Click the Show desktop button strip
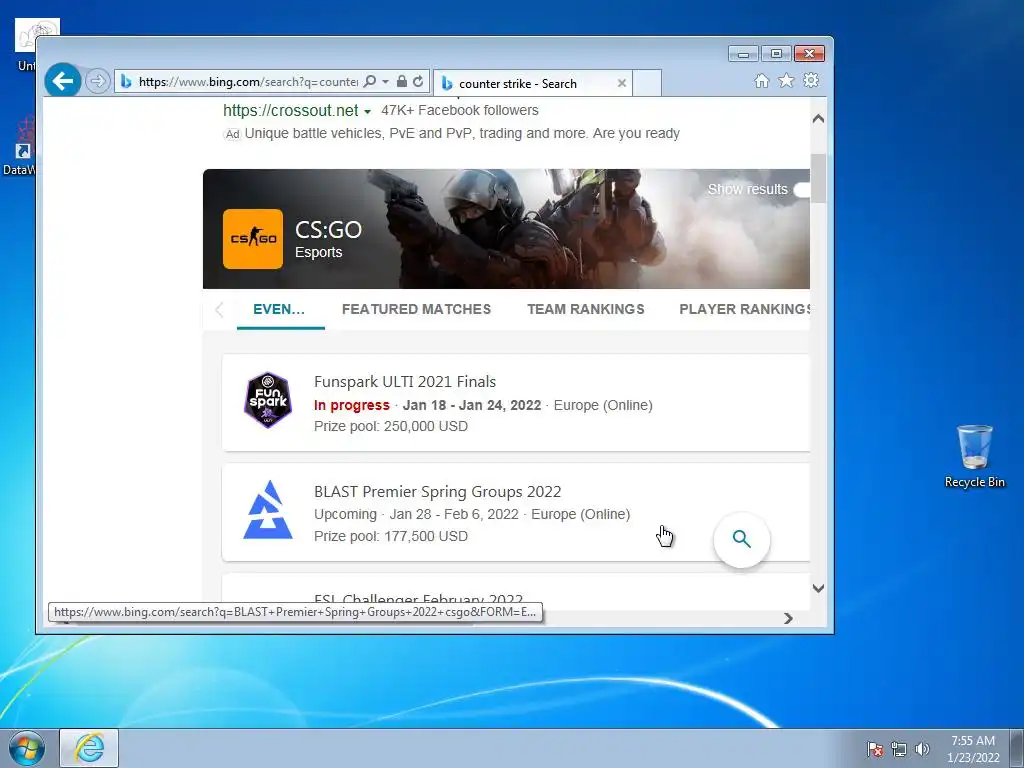This screenshot has height=768, width=1024. [x=1017, y=748]
